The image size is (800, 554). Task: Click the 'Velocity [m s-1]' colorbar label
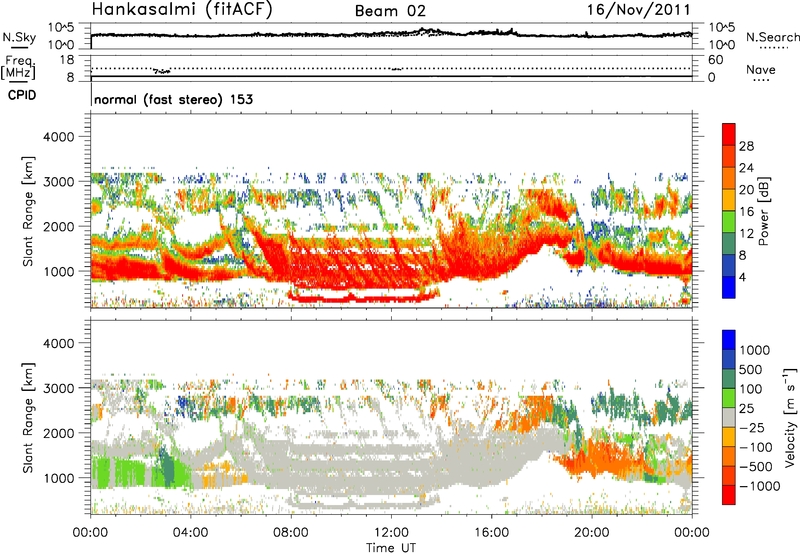coord(790,416)
